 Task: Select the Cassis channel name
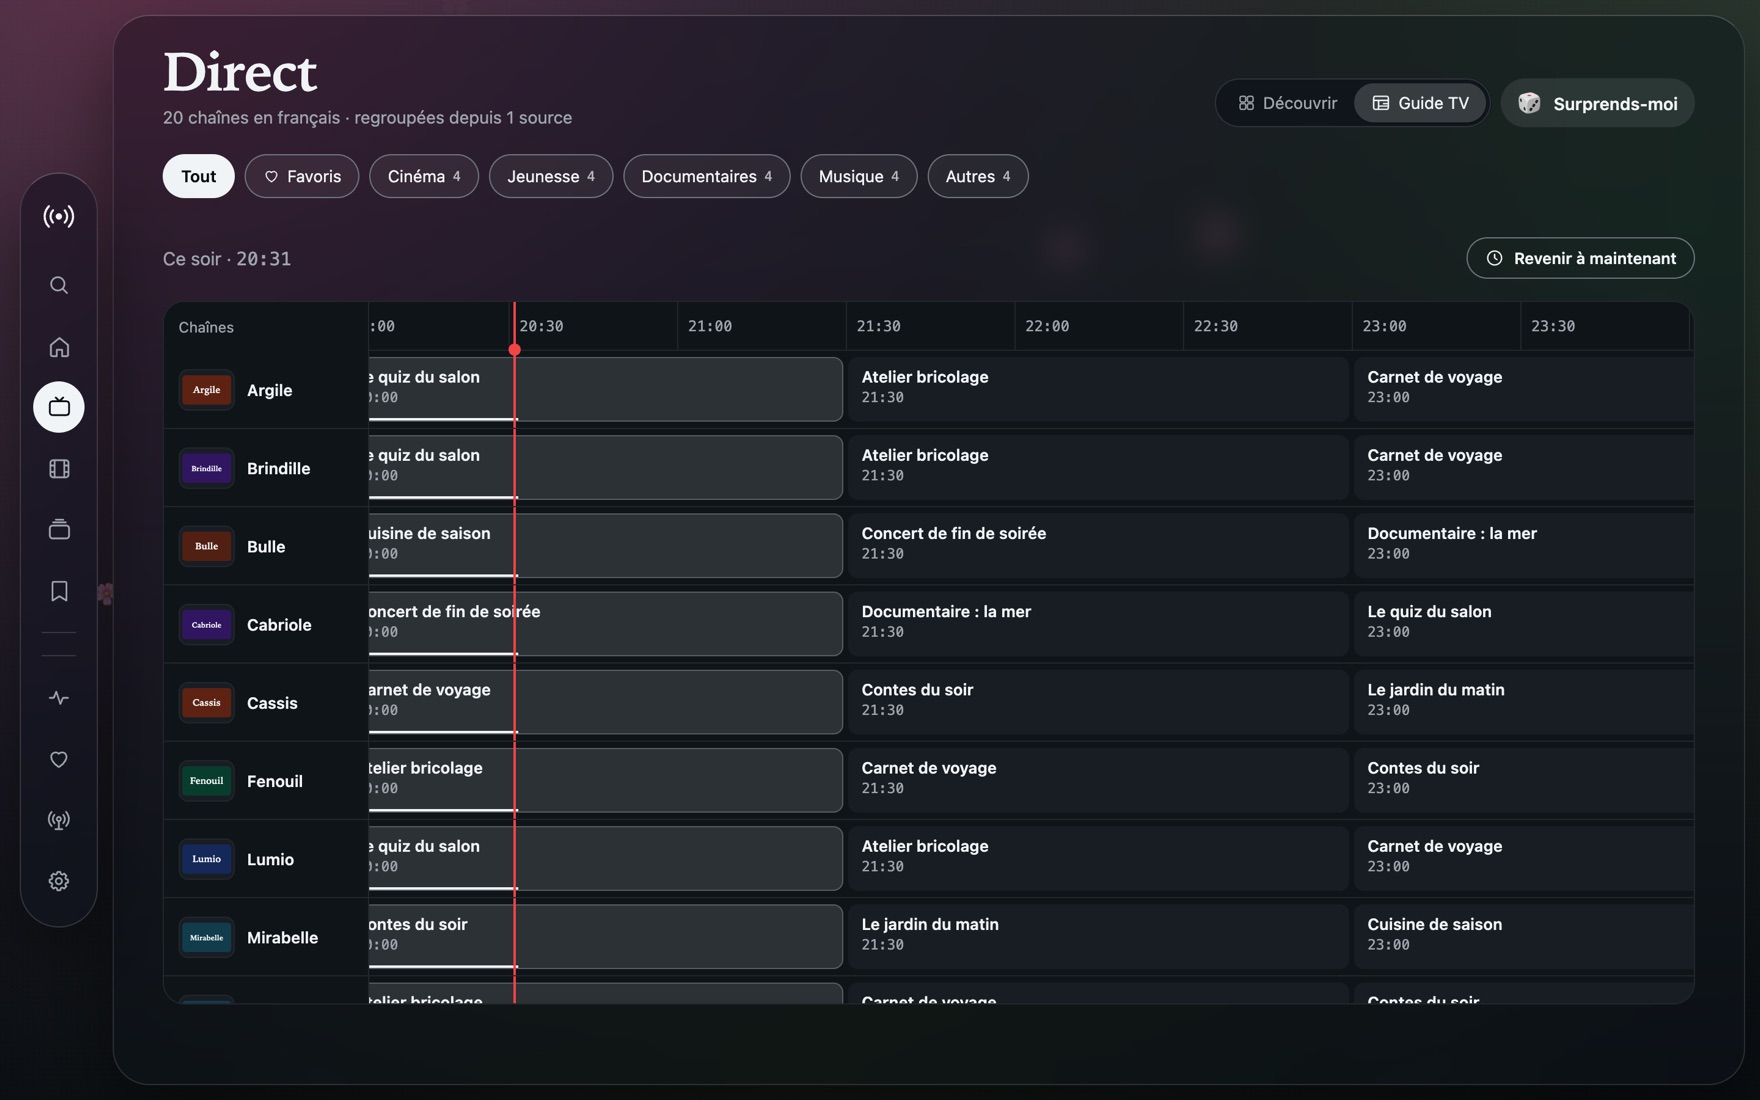(272, 703)
